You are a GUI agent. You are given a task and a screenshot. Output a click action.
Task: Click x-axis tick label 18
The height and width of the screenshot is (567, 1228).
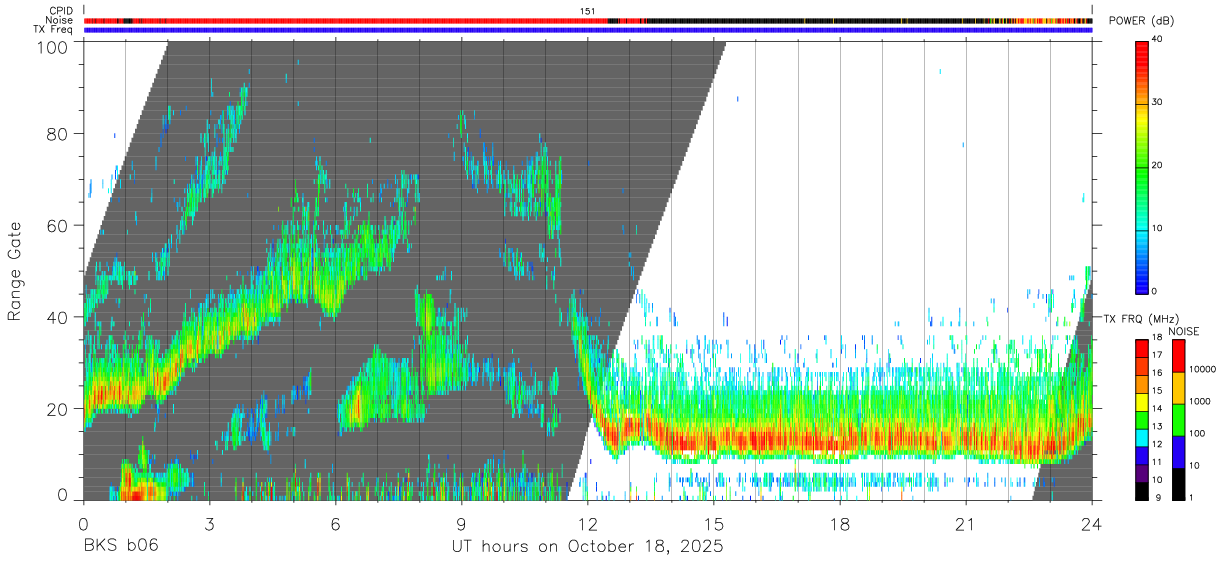[x=840, y=523]
